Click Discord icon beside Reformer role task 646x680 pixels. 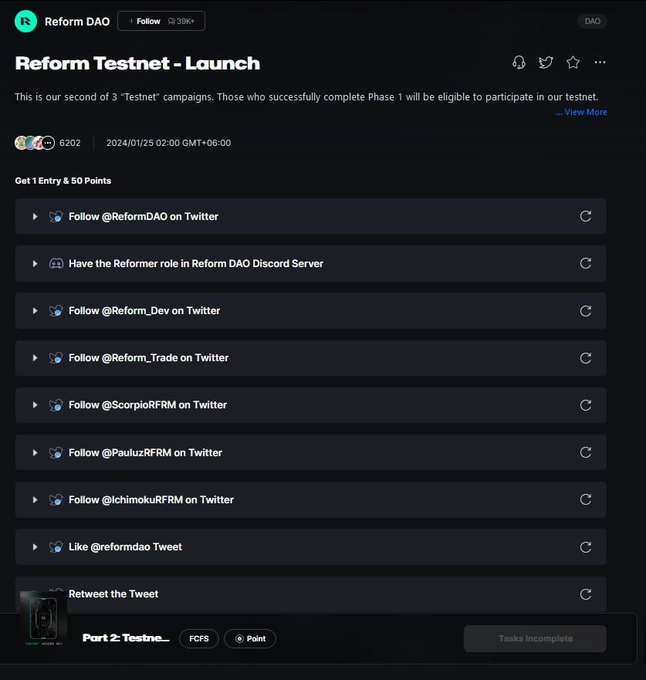pos(56,264)
